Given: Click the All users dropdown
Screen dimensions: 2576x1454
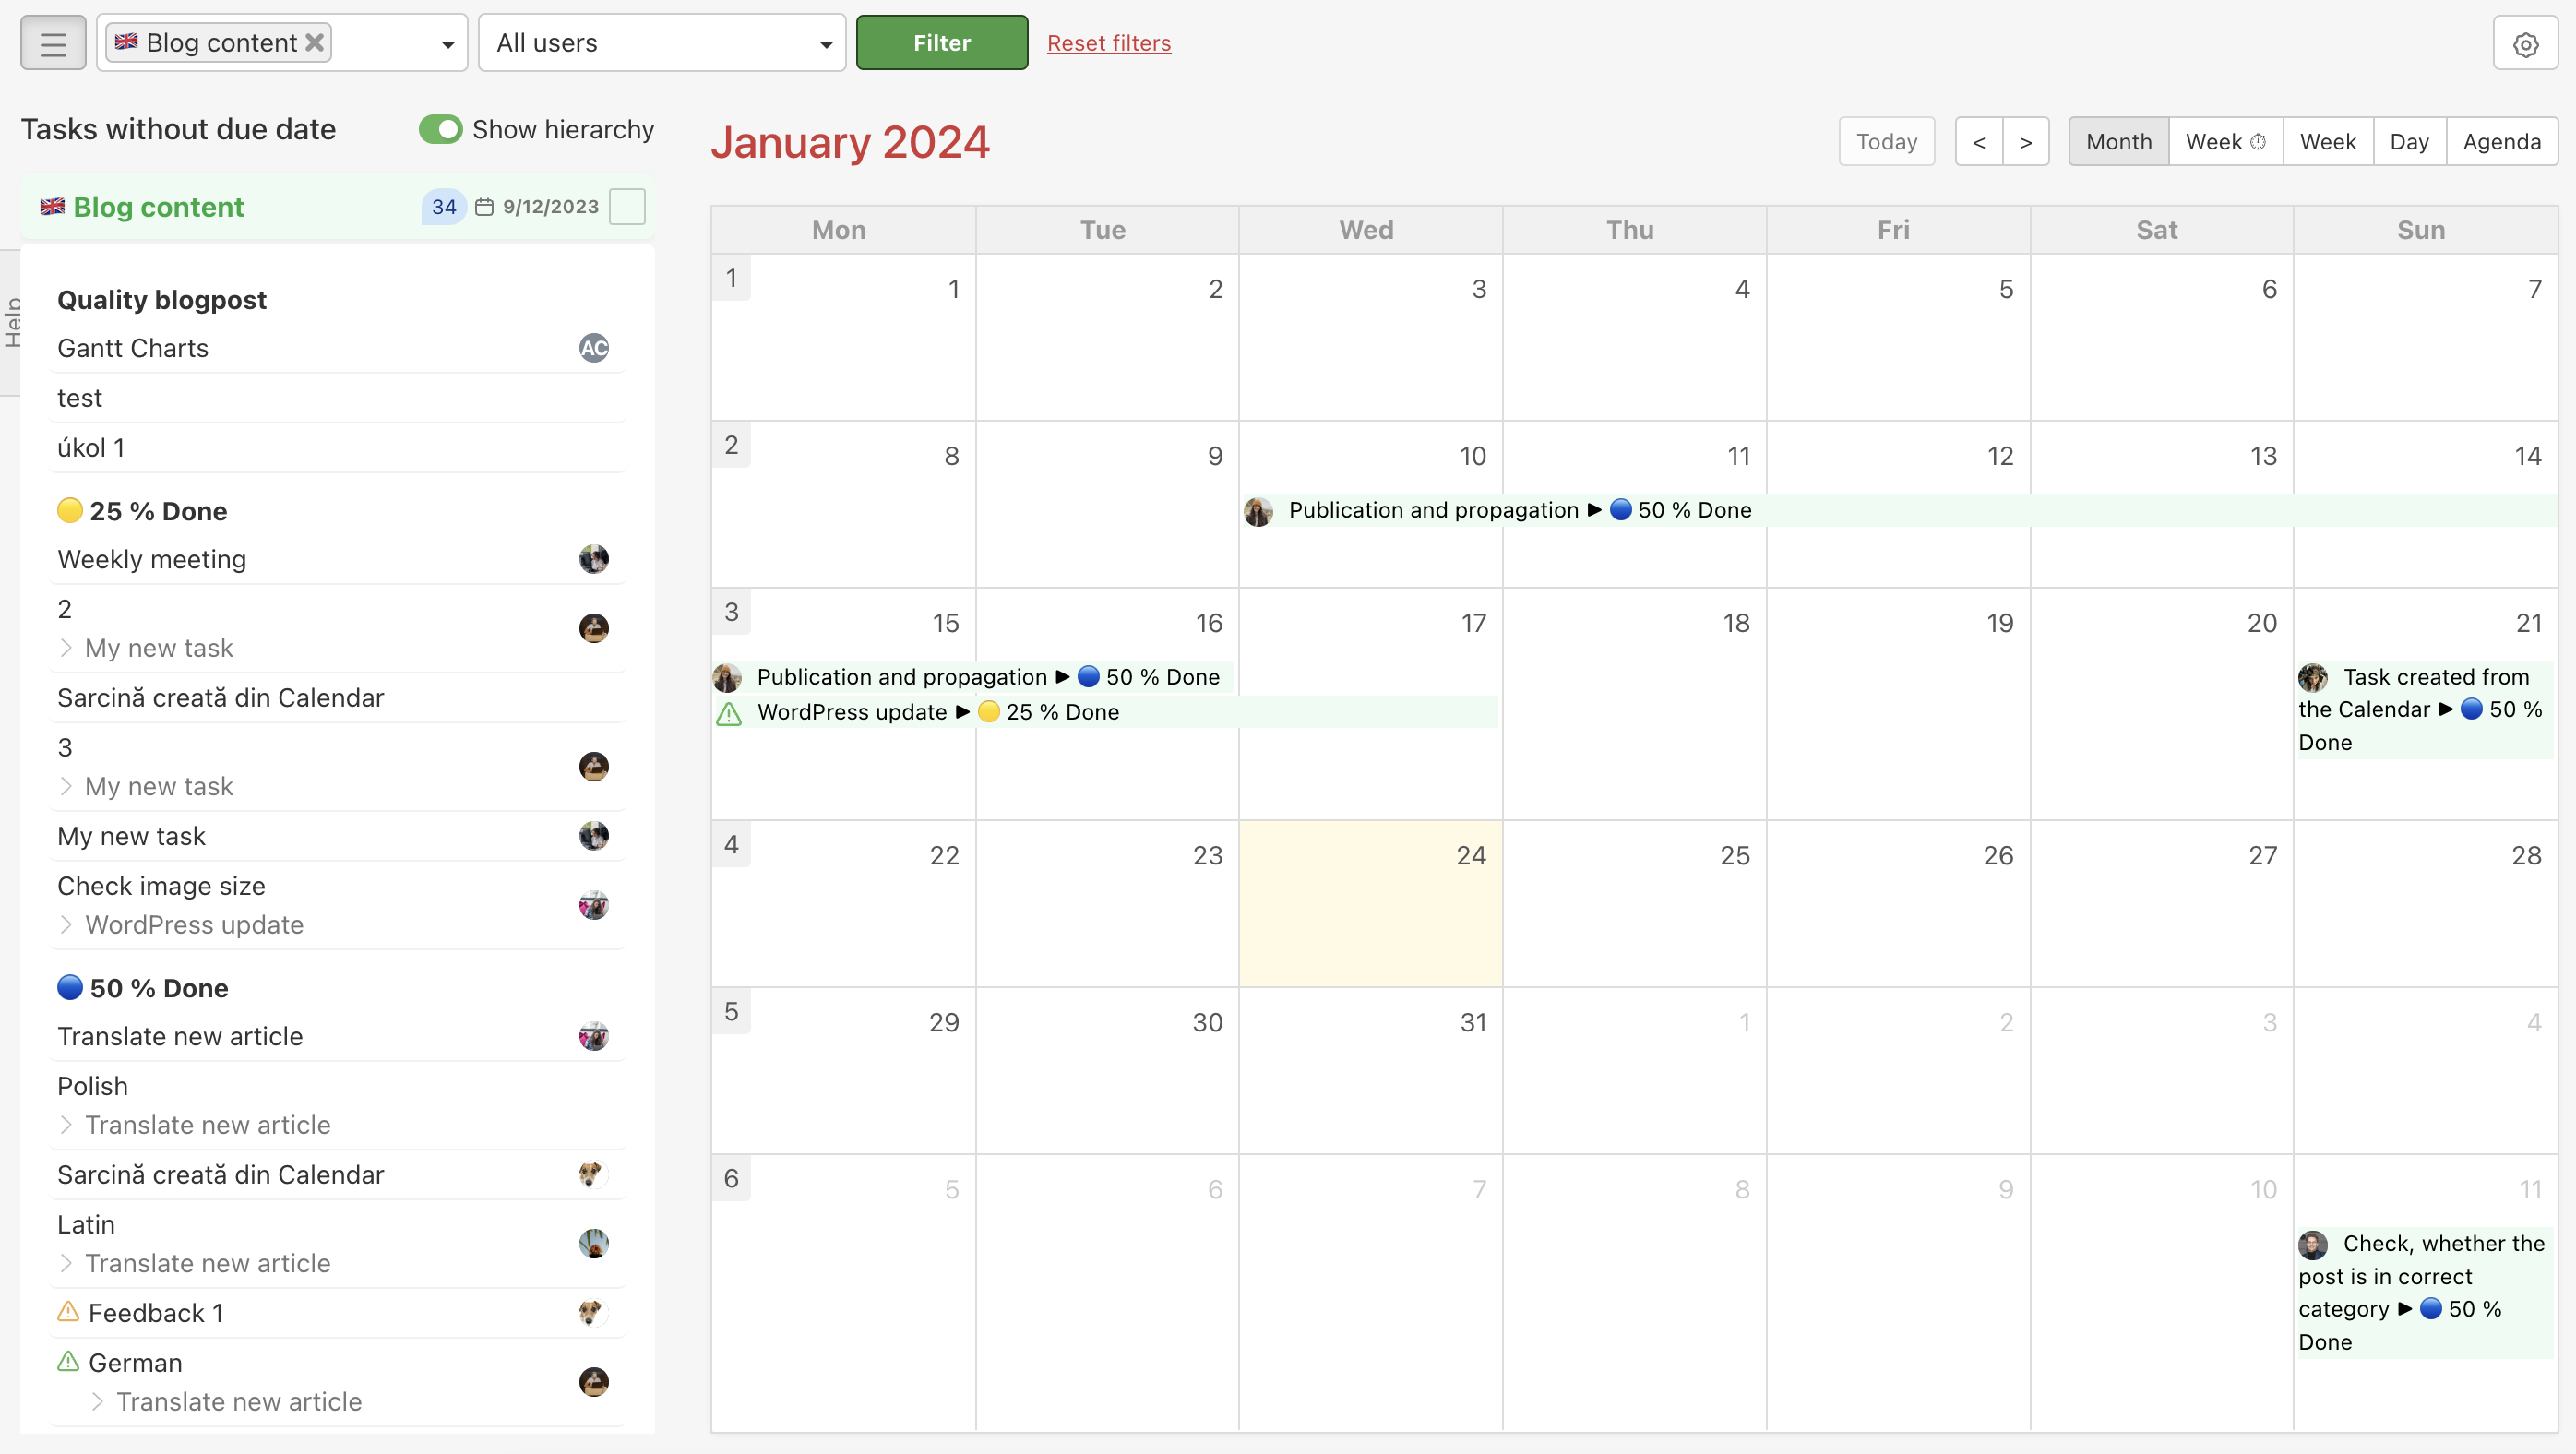Looking at the screenshot, I should 662,42.
